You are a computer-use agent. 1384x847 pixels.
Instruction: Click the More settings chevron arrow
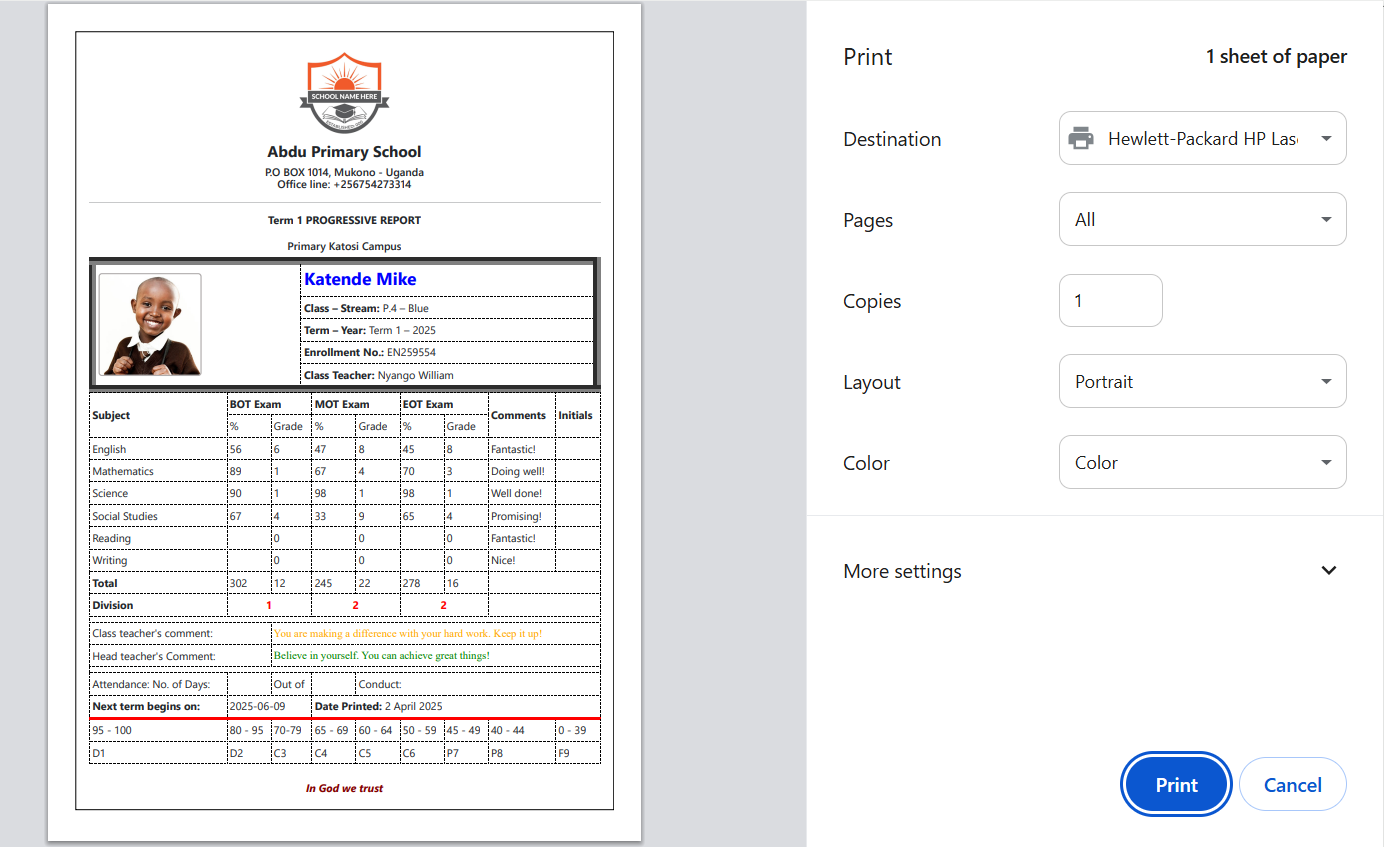click(x=1328, y=571)
